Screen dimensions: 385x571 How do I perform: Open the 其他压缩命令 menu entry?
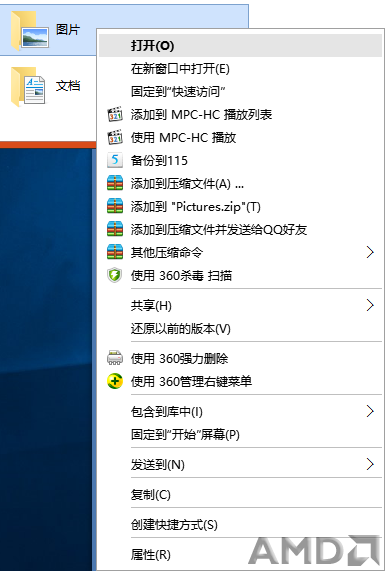240,252
